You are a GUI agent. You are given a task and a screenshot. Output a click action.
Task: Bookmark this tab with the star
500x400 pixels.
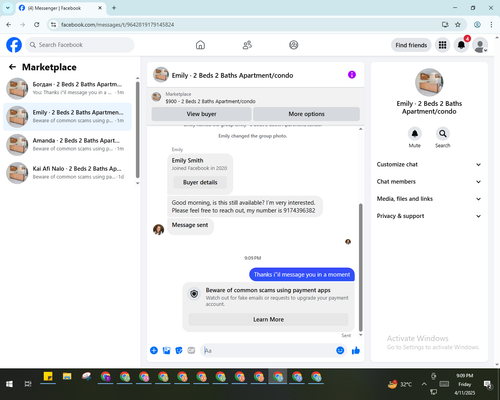pyautogui.click(x=458, y=25)
